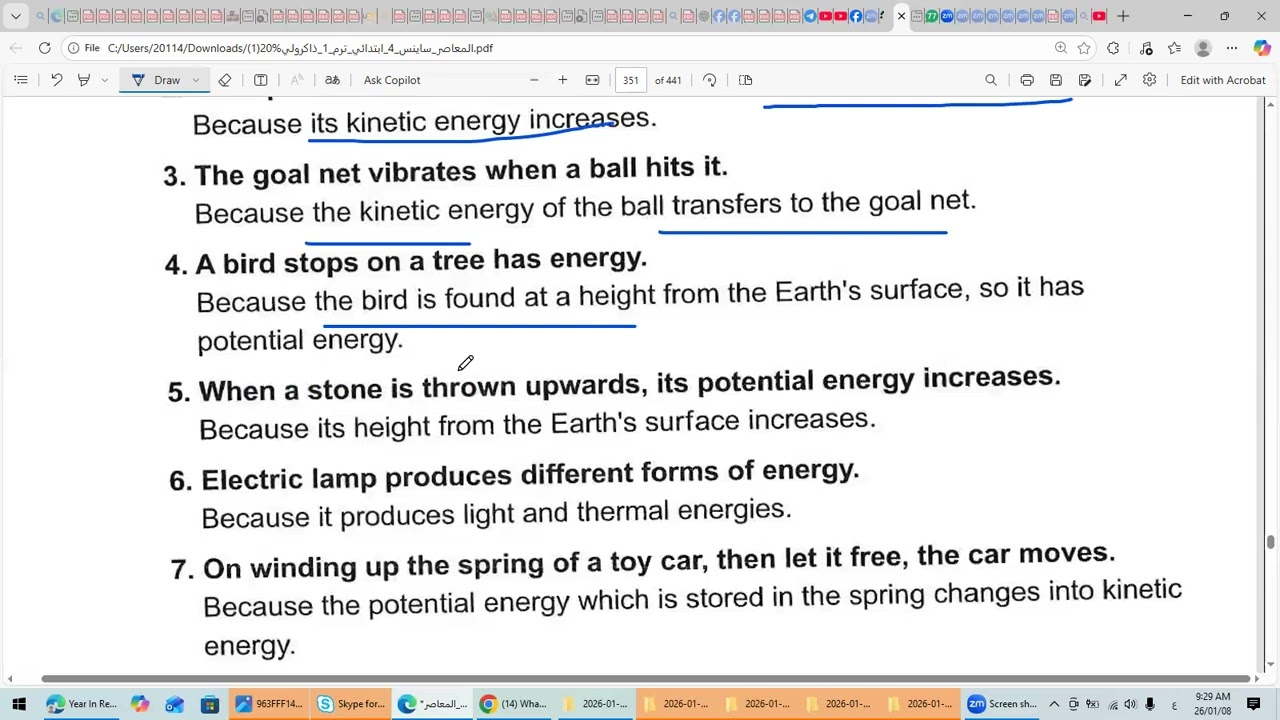This screenshot has height=720, width=1280.
Task: Click Edit with Acrobat
Action: [x=1223, y=80]
